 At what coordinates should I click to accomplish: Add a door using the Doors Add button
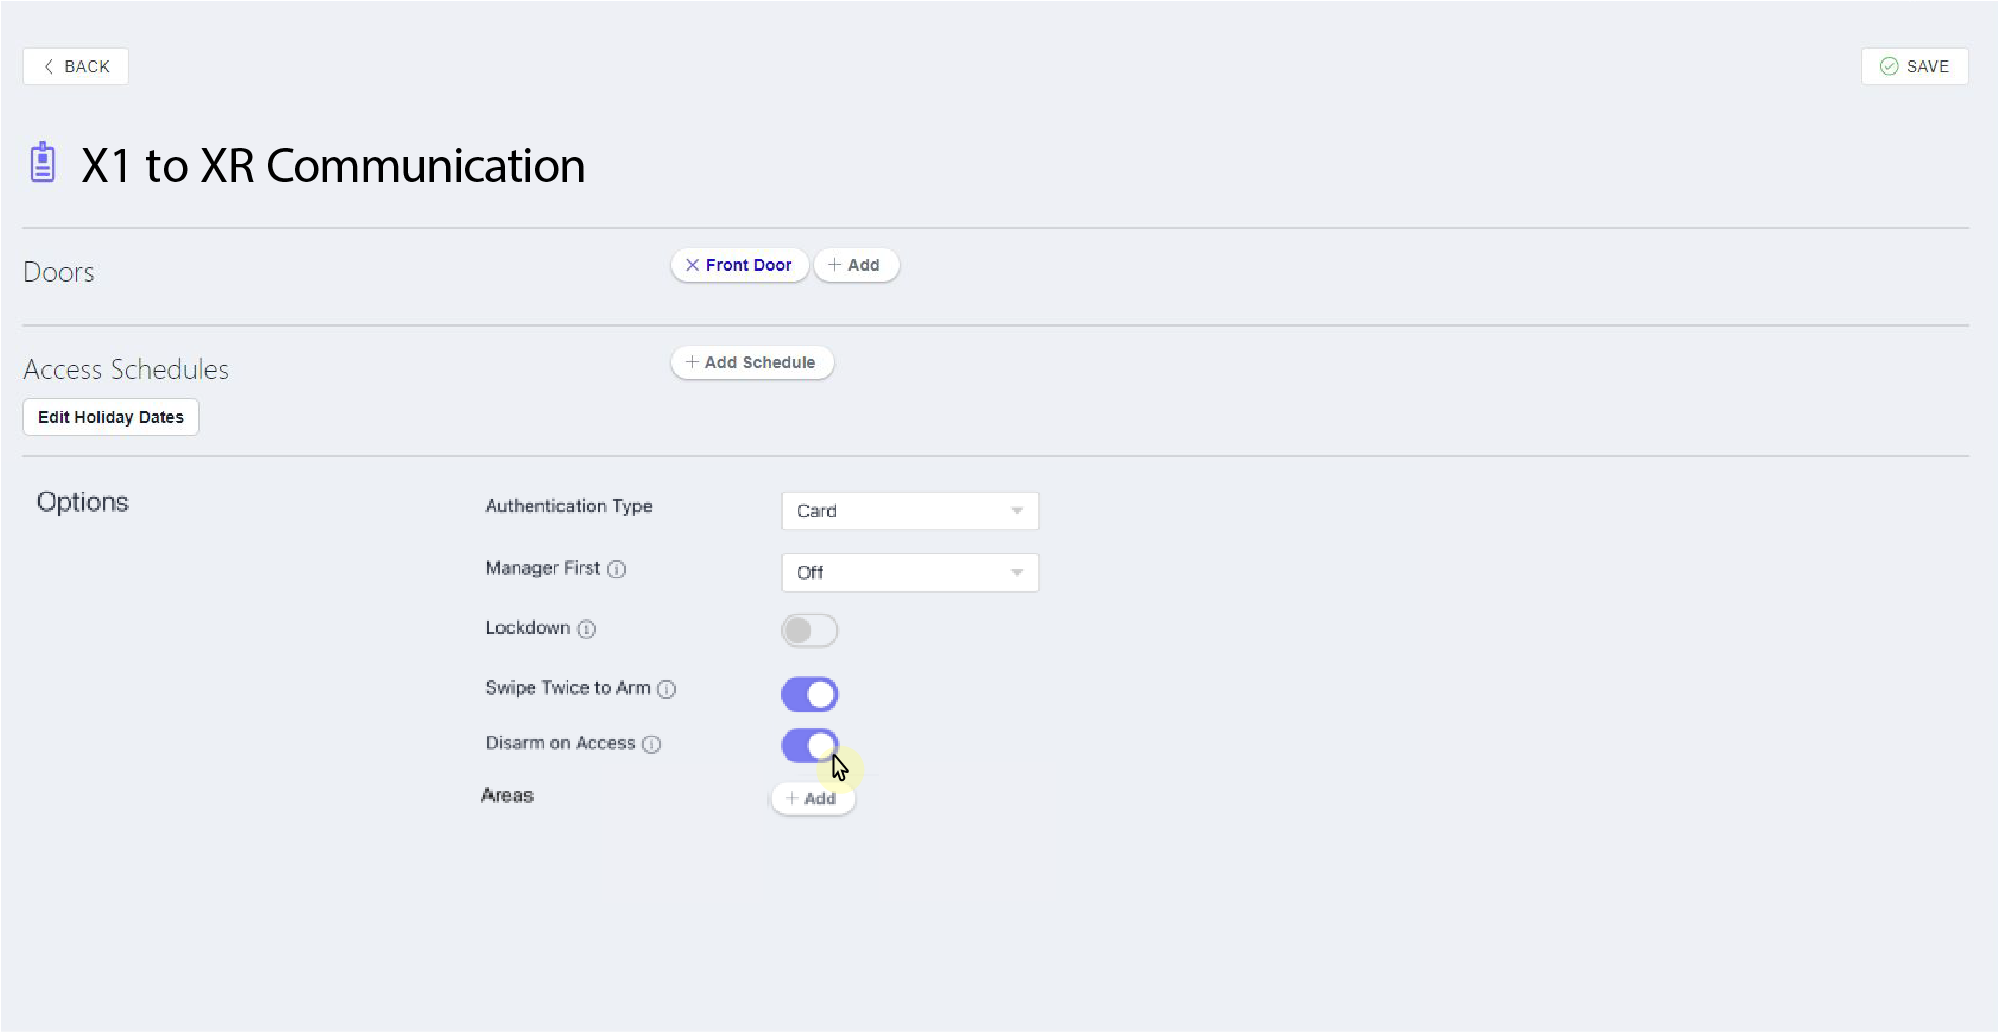[x=856, y=265]
